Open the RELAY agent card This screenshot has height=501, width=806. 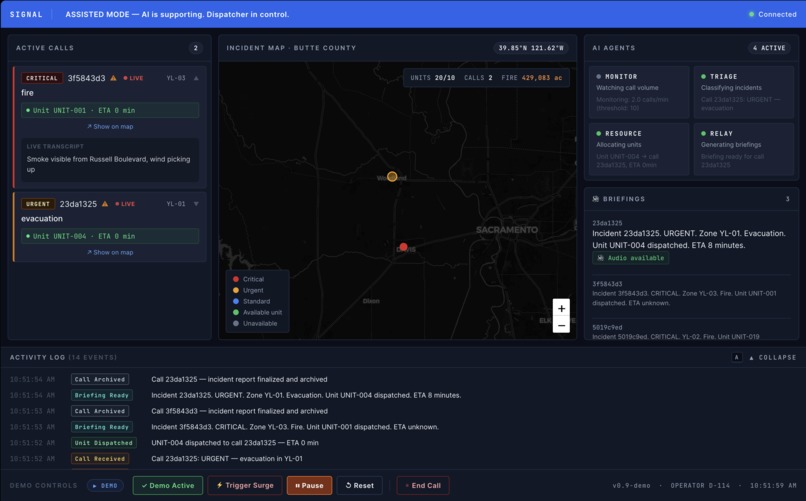[744, 149]
